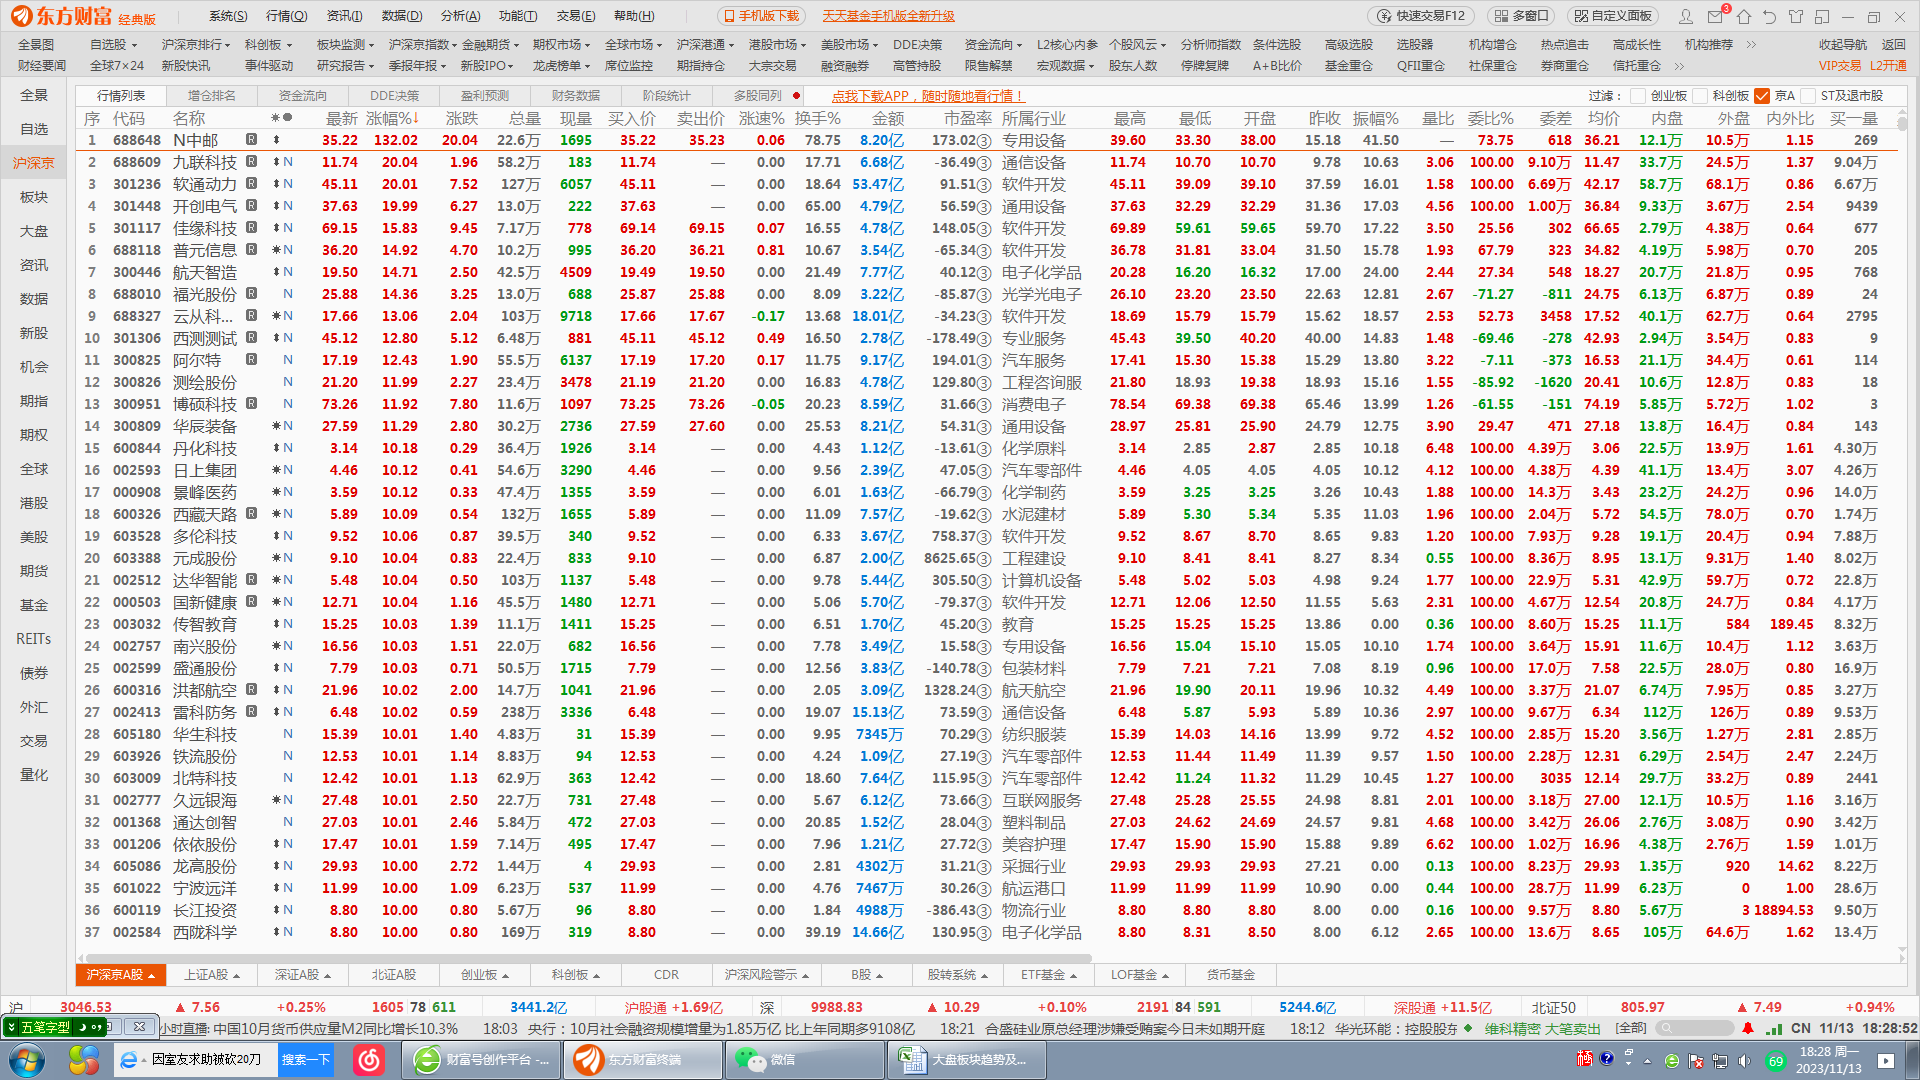
Task: Enable the 科创板 filter checkbox
Action: coord(1699,96)
